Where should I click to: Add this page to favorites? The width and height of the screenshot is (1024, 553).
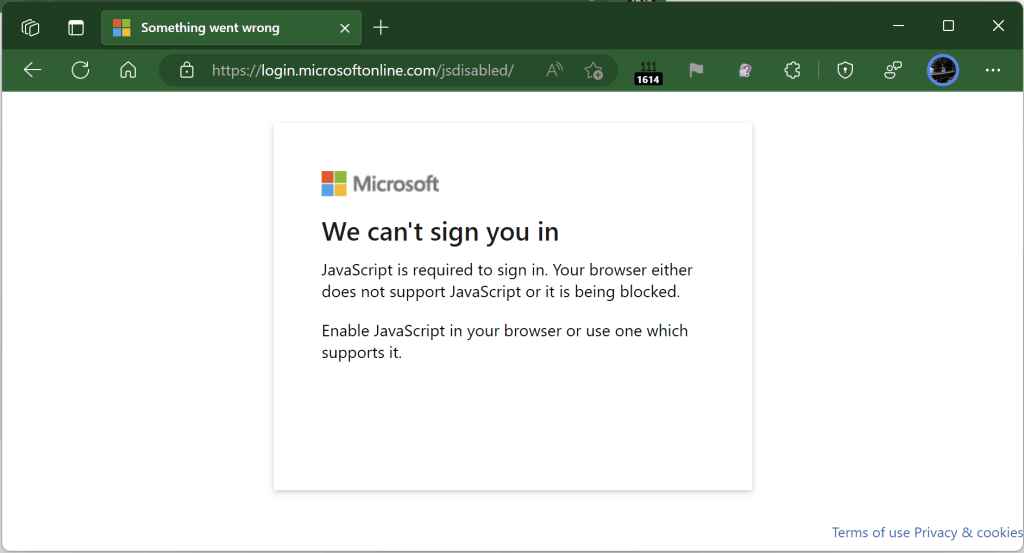point(593,70)
